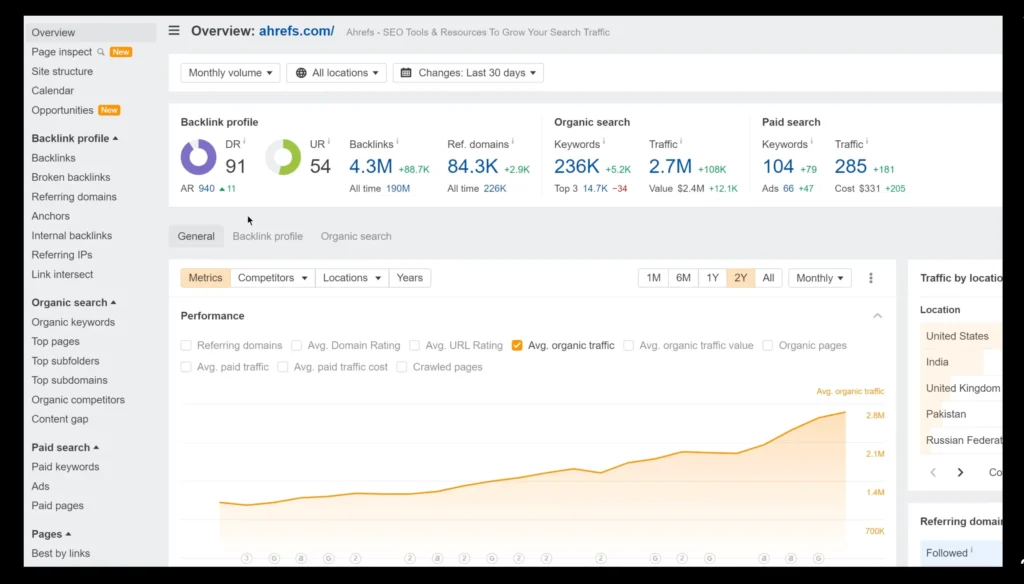Click info icon beside Organic search Traffic
This screenshot has height=584, width=1024.
pos(681,141)
